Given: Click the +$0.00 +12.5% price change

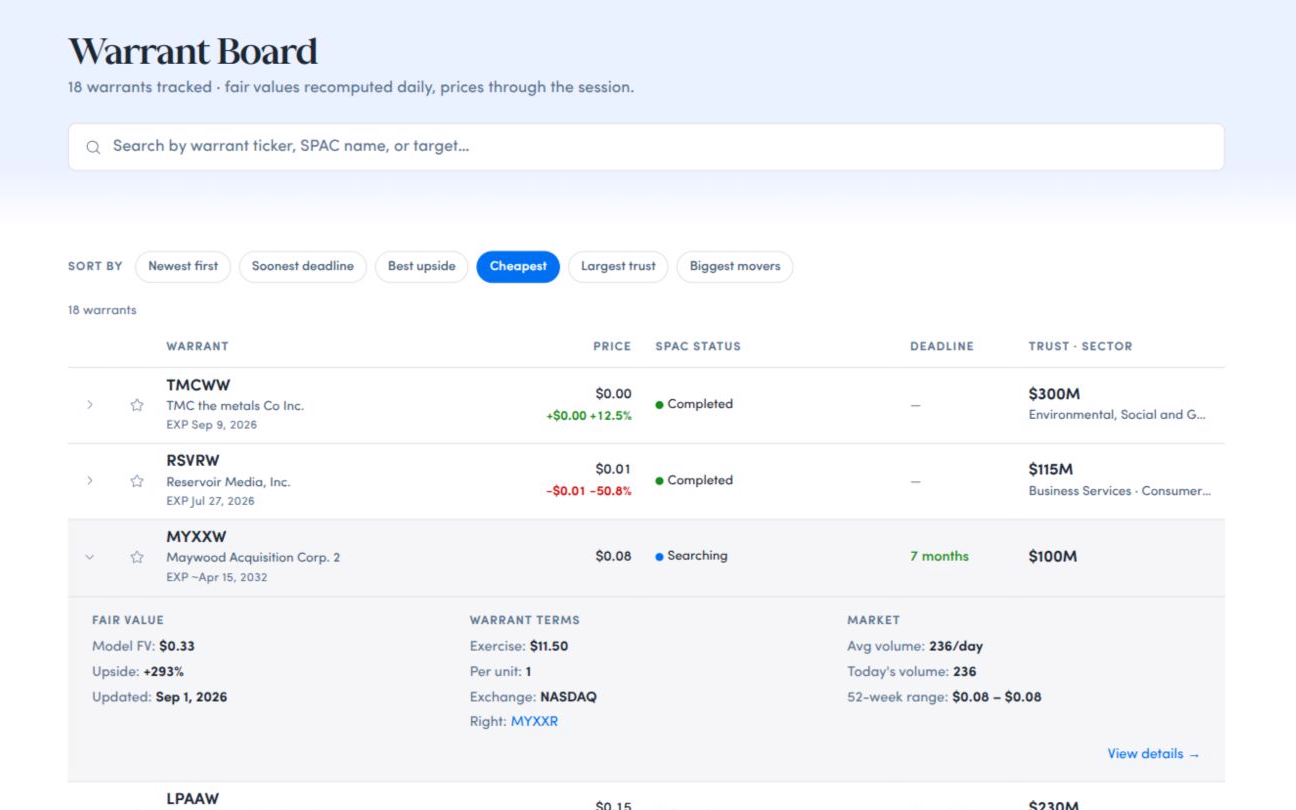Looking at the screenshot, I should coord(589,416).
